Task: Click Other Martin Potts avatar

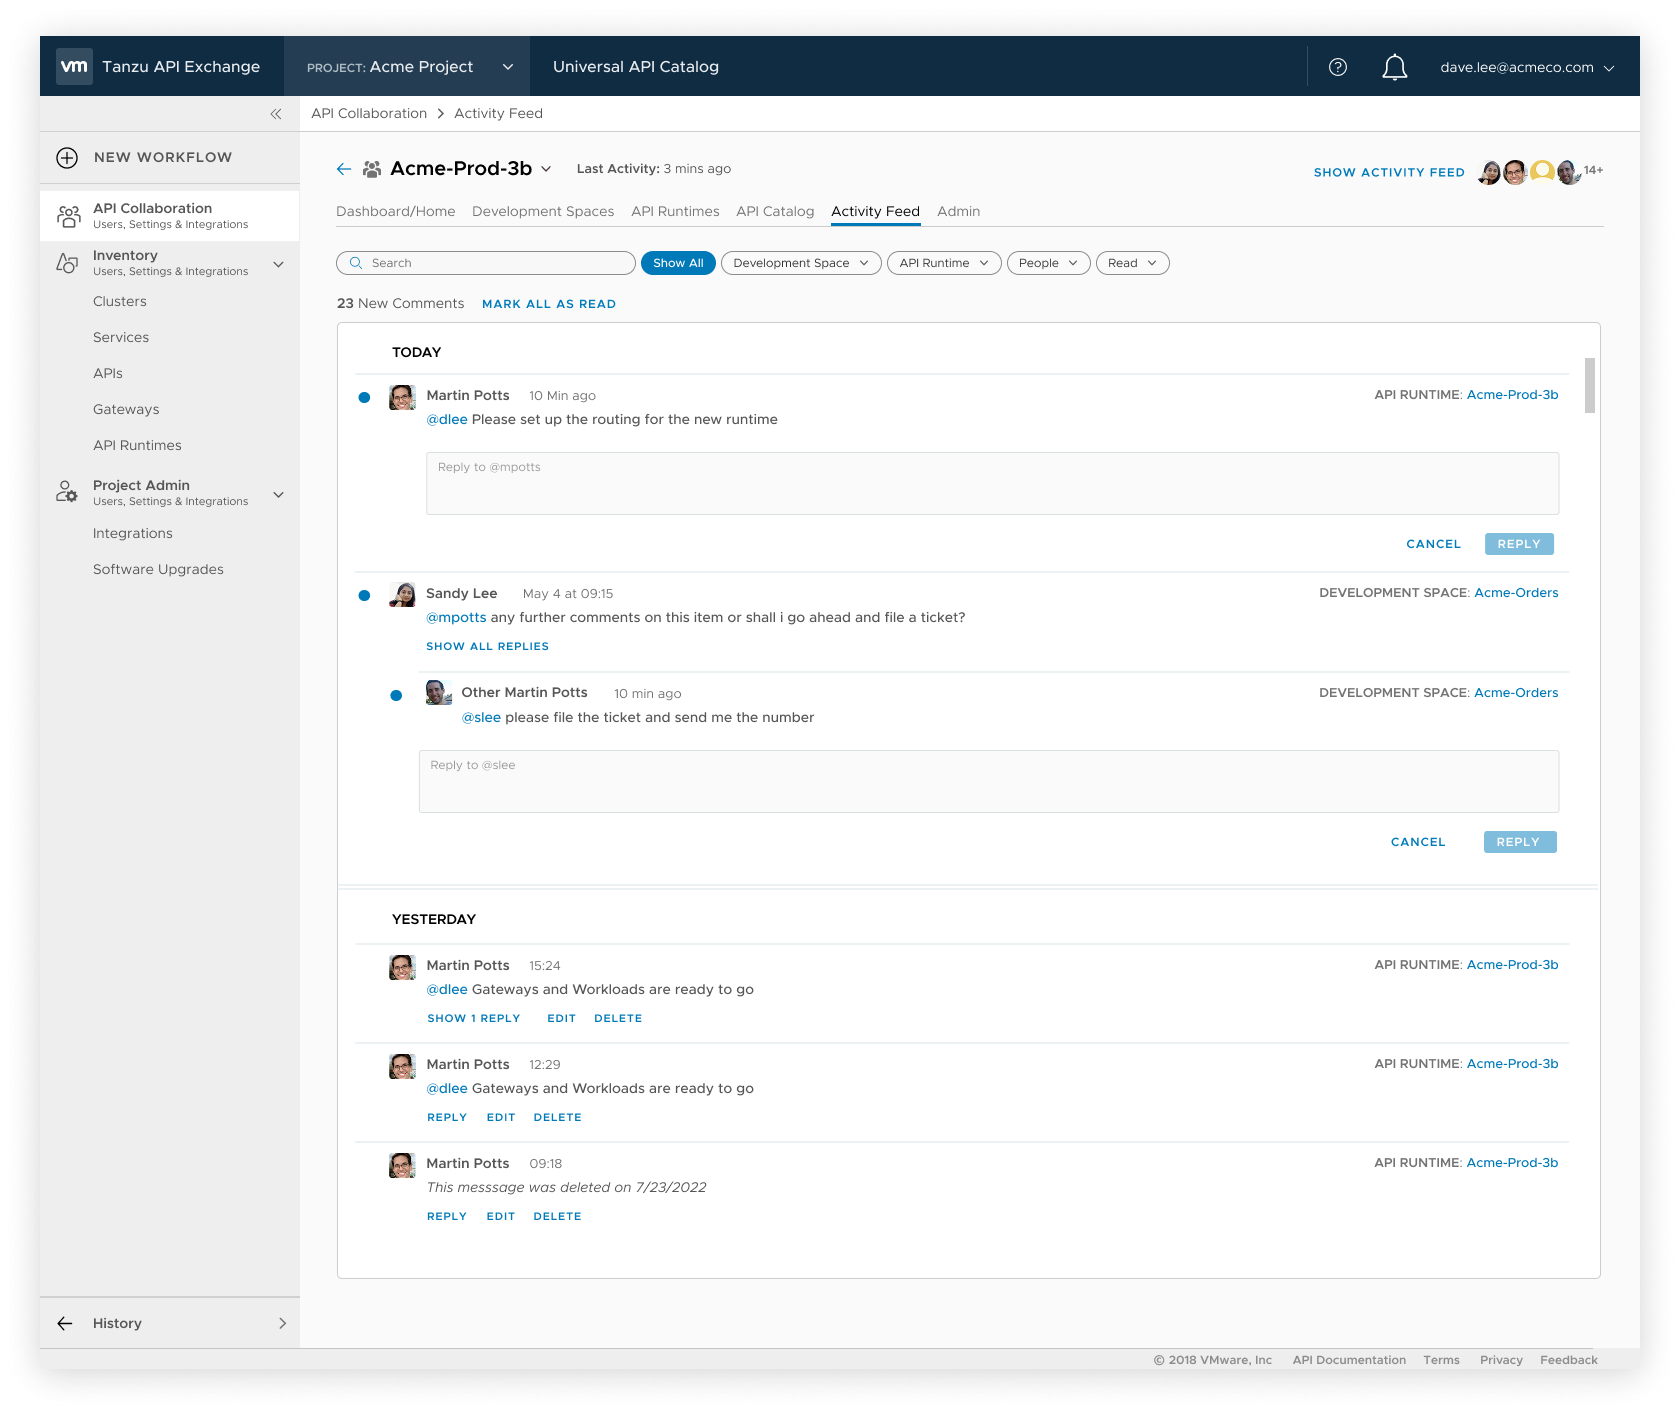Action: [x=438, y=692]
